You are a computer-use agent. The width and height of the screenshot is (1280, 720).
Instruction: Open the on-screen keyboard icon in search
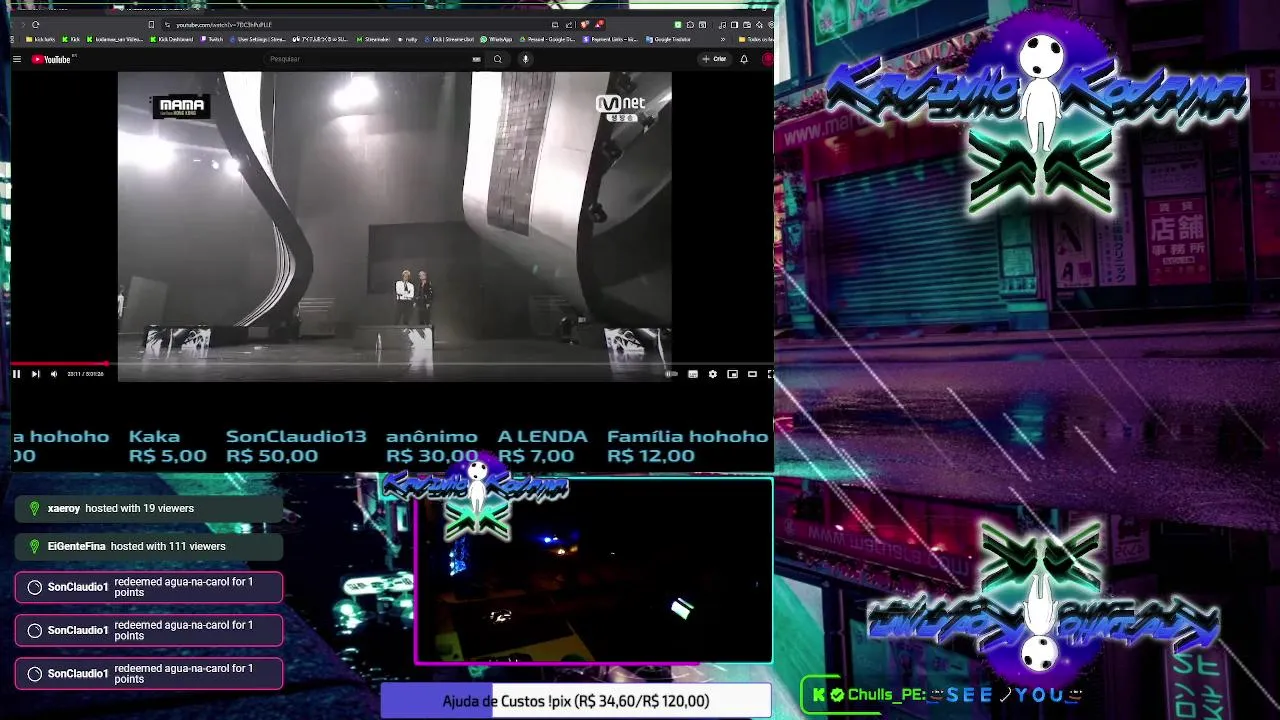point(476,59)
